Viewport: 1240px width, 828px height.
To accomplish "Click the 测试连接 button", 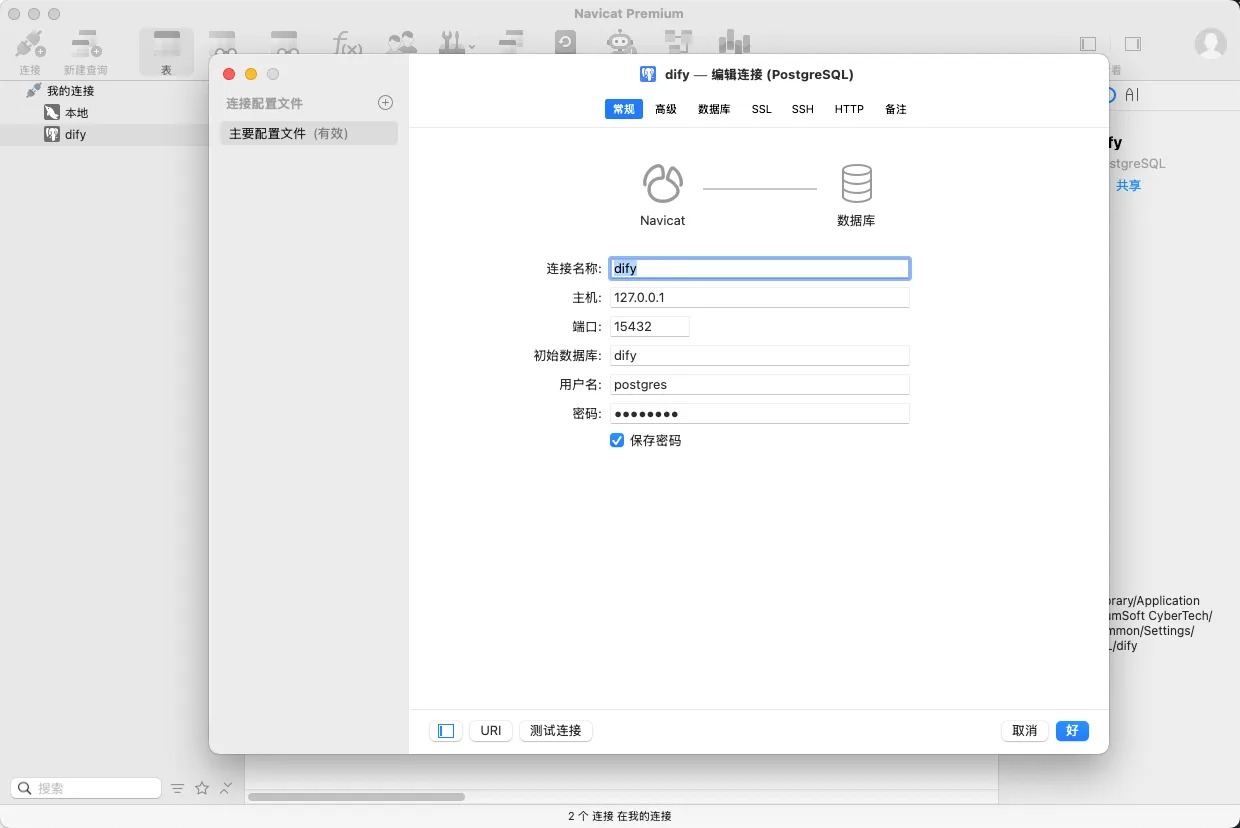I will (x=556, y=731).
